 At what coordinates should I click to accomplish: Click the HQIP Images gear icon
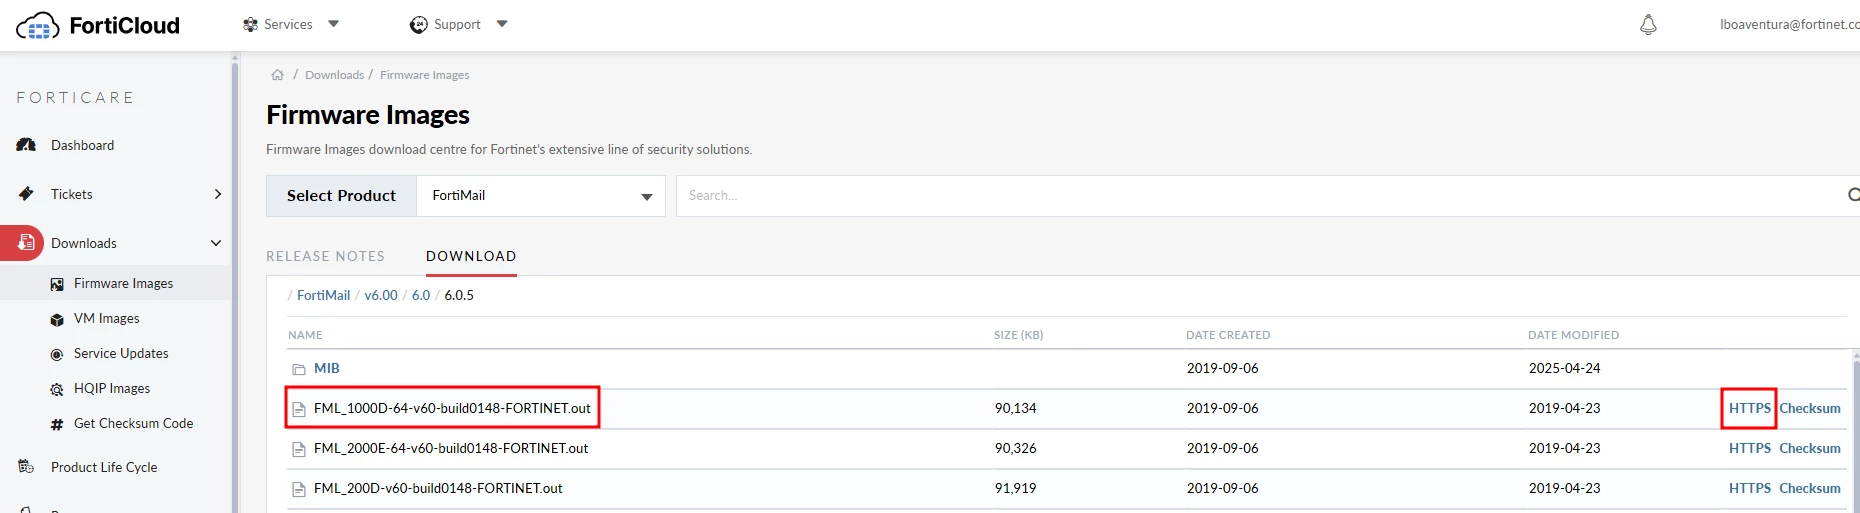pyautogui.click(x=57, y=389)
